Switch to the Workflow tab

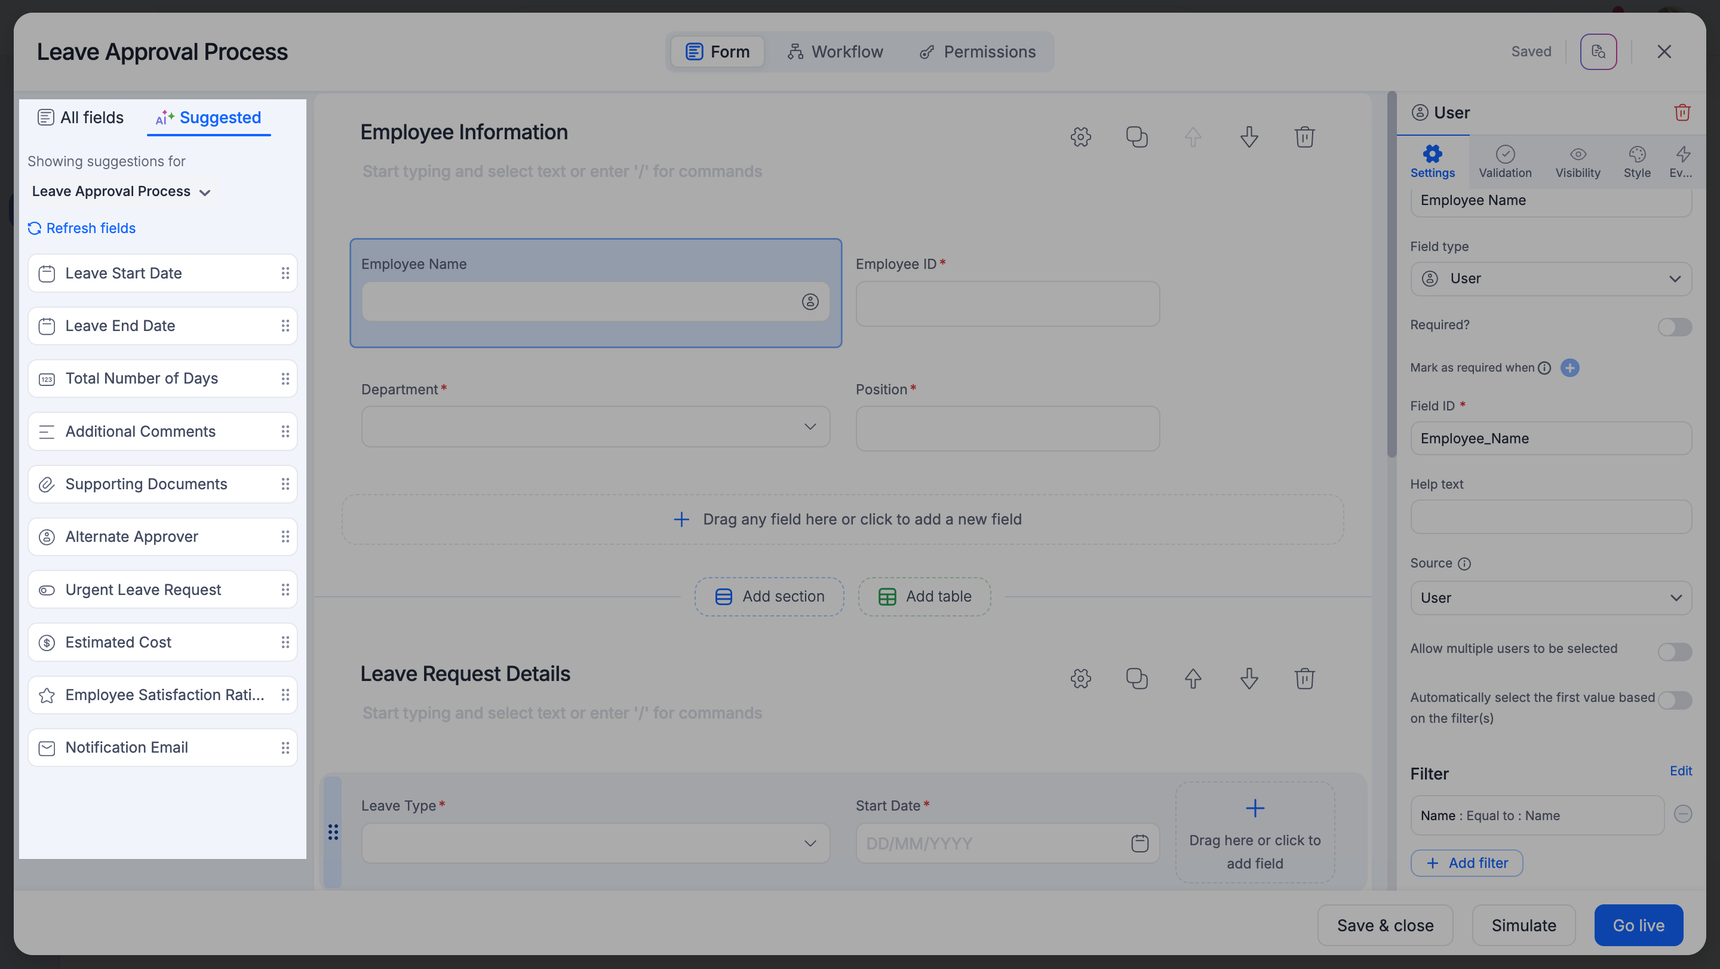point(835,52)
